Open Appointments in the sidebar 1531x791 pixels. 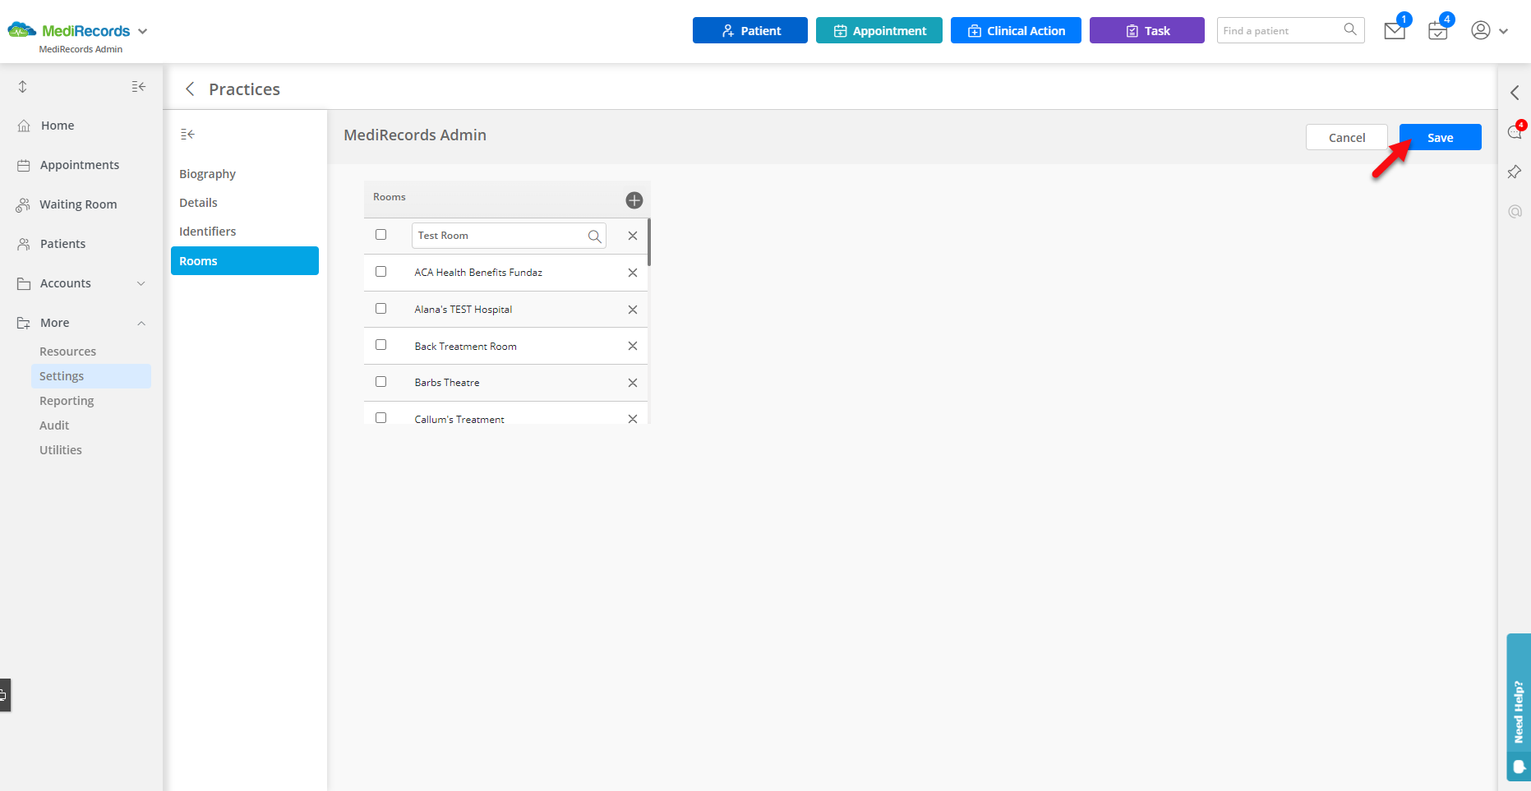coord(81,165)
